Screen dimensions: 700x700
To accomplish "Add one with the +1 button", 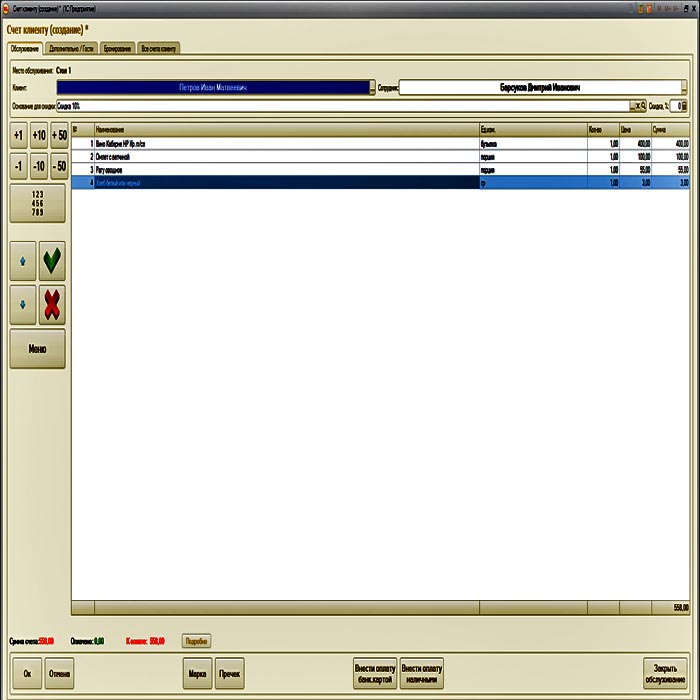I will 18,135.
